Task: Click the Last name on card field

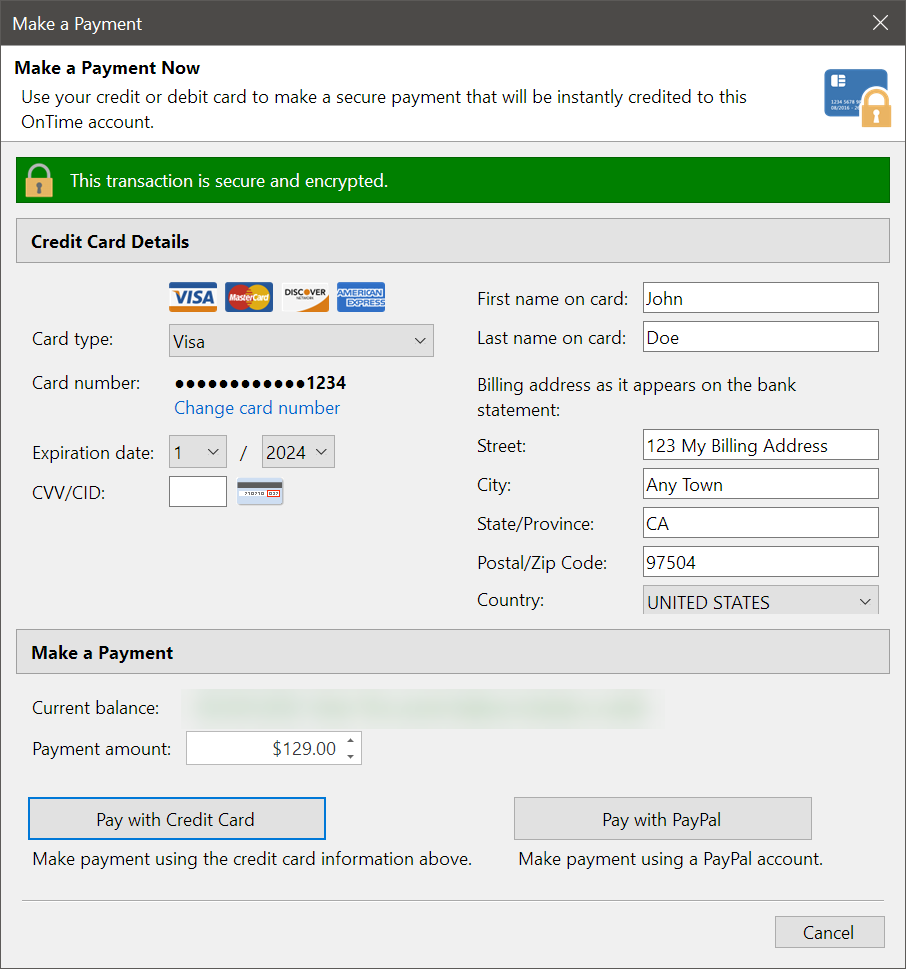Action: (x=761, y=337)
